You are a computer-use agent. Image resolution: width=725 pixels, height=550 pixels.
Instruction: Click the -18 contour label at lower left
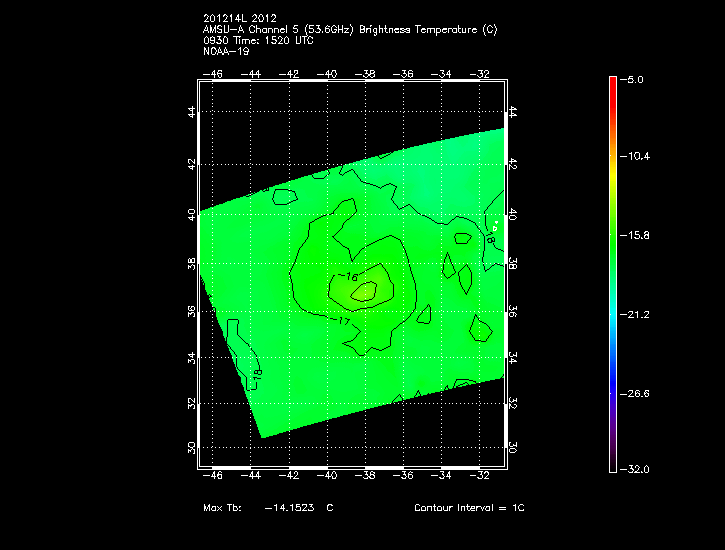(x=256, y=373)
